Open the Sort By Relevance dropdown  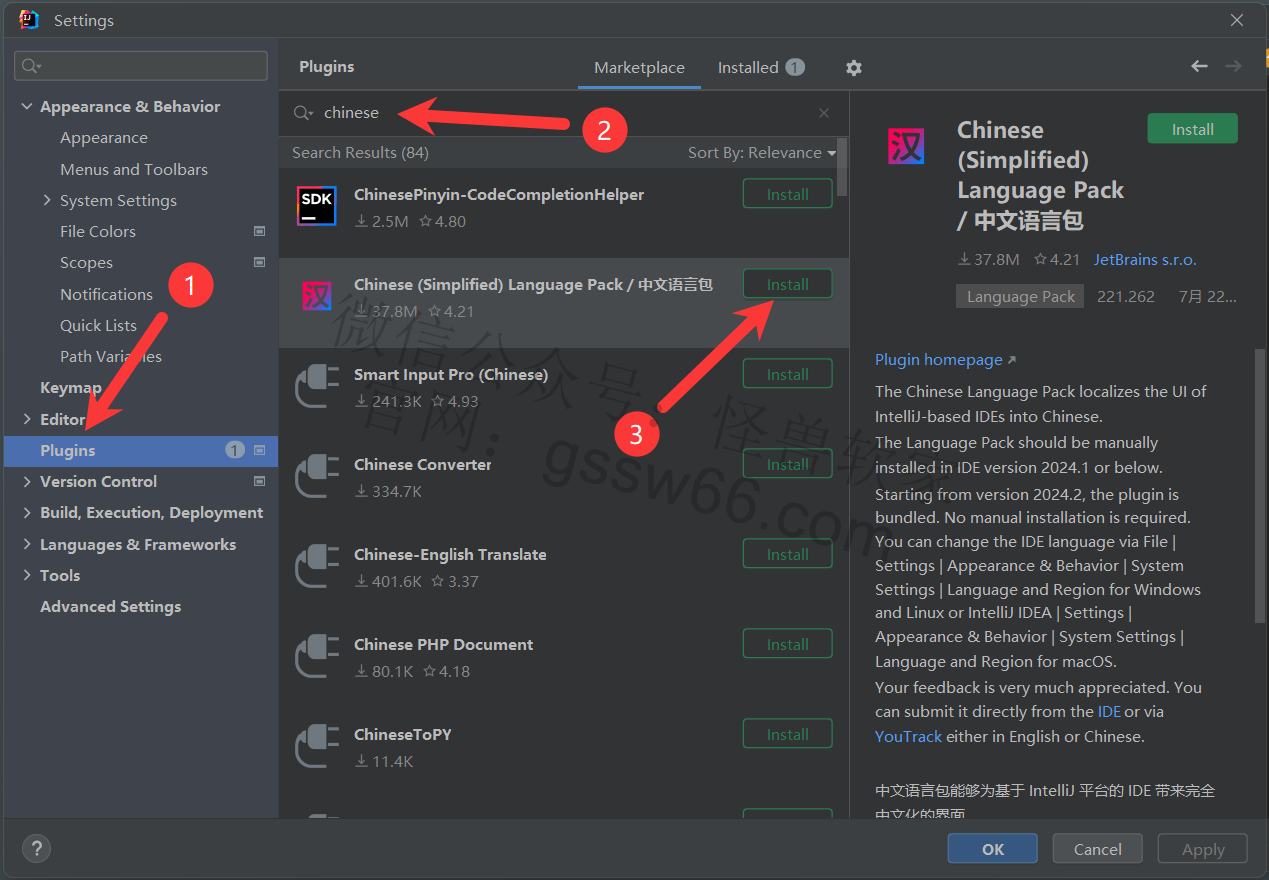tap(761, 153)
